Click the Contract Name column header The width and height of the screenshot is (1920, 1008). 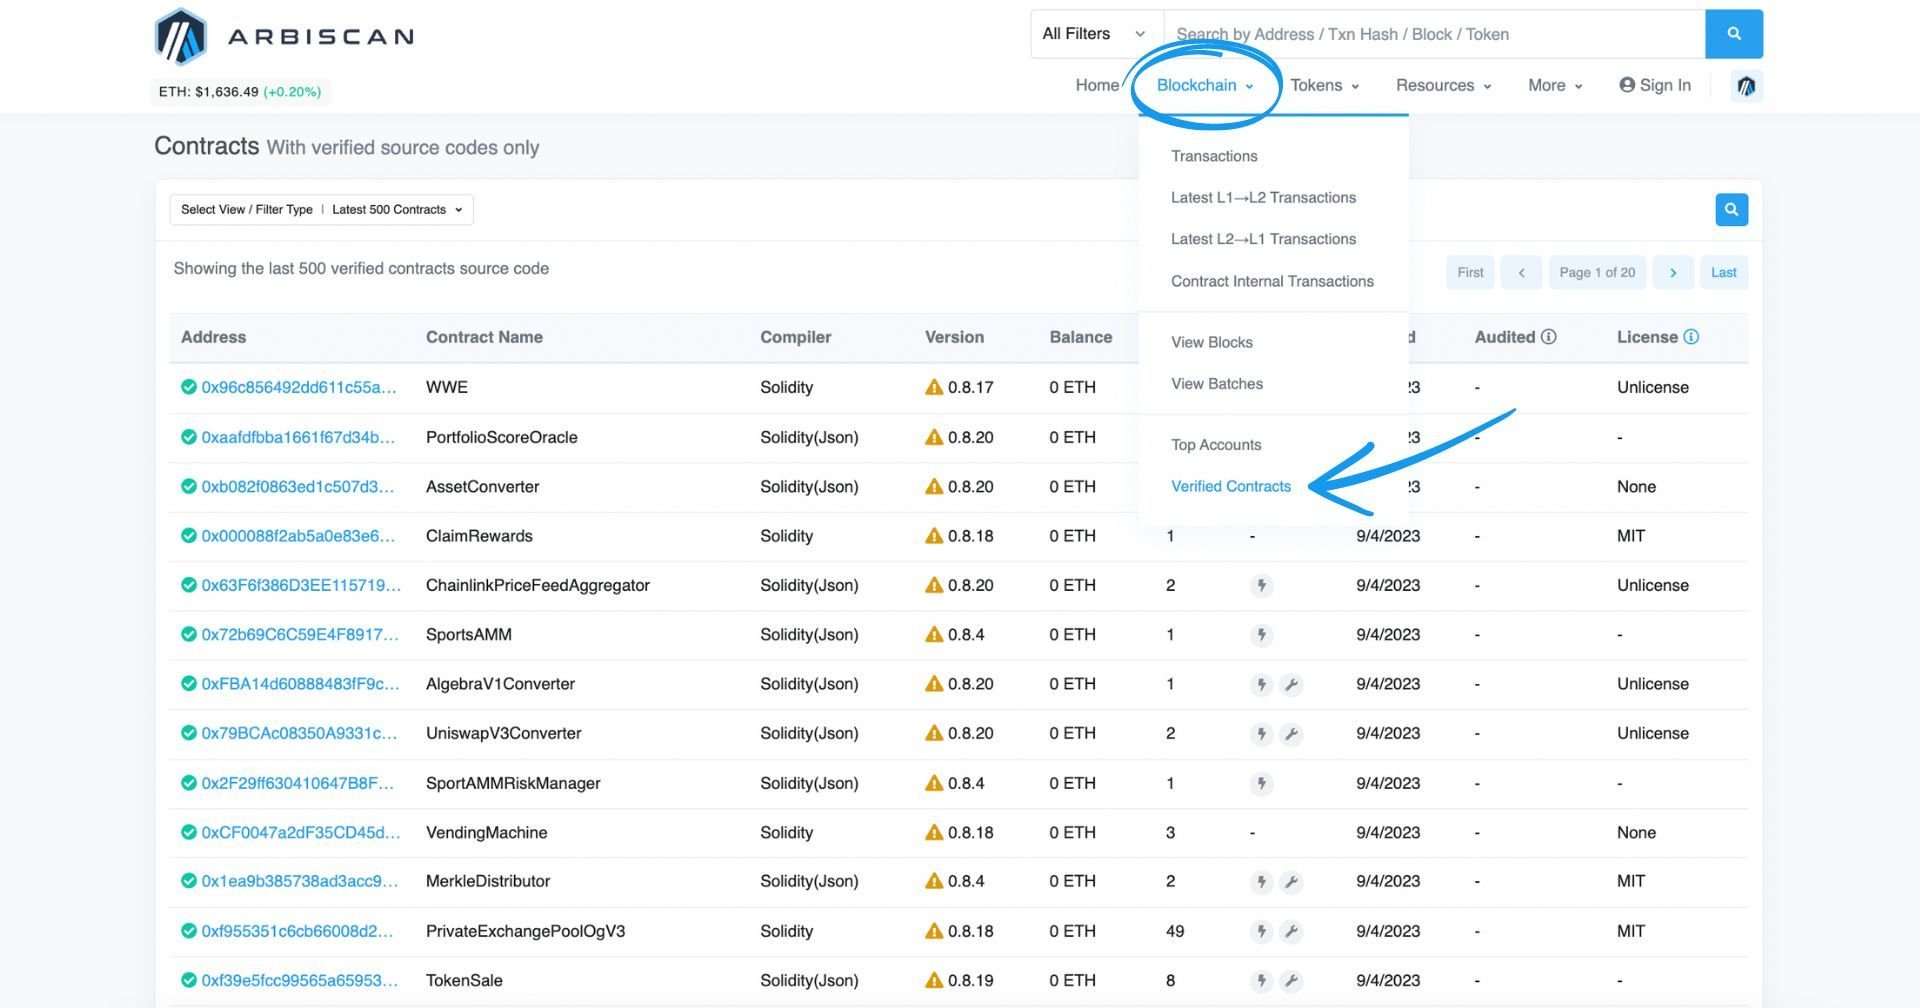point(484,337)
